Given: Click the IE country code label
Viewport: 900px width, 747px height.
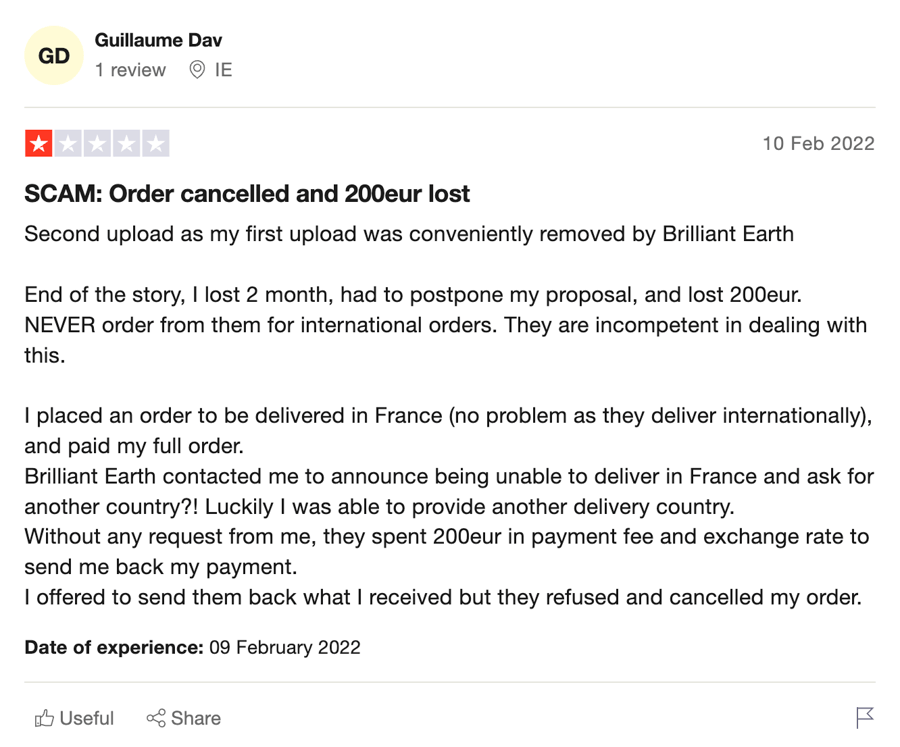Looking at the screenshot, I should 223,70.
